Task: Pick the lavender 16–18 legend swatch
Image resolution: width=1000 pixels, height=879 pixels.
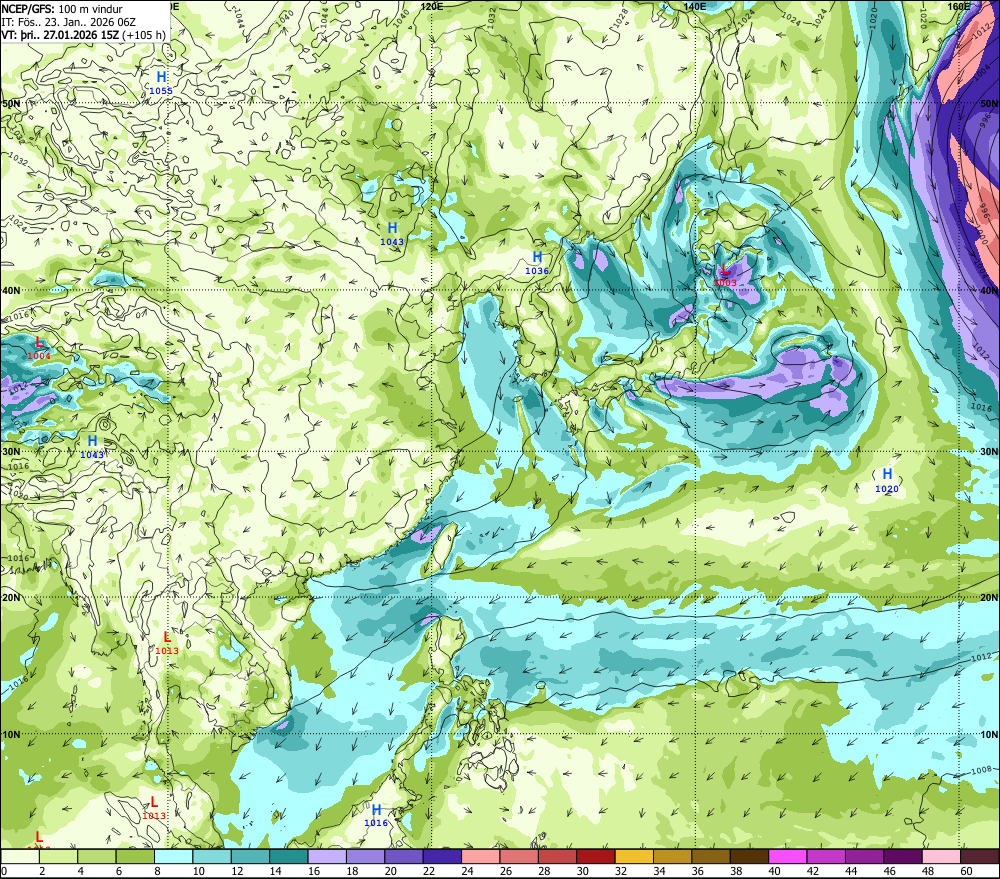Action: point(327,856)
